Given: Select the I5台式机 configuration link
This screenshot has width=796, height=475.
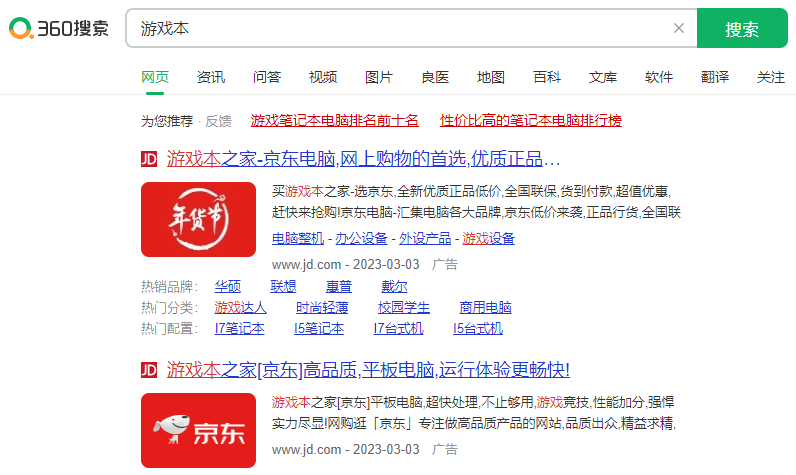Looking at the screenshot, I should (478, 328).
